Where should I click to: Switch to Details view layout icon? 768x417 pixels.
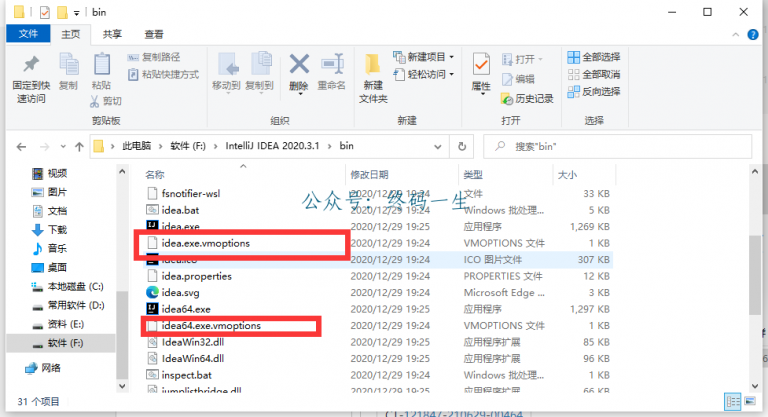[x=733, y=402]
